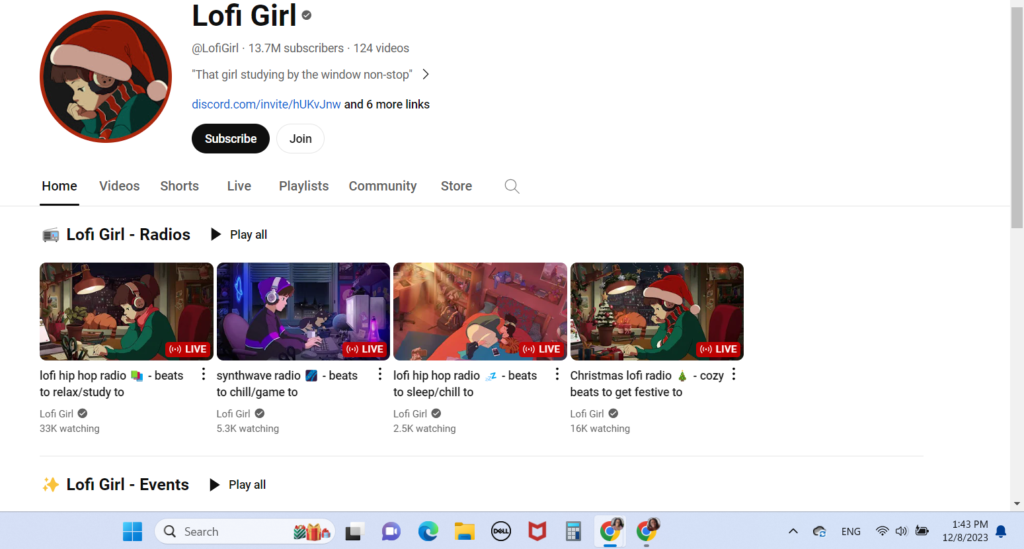
Task: Click the taskbar Search box
Action: pyautogui.click(x=245, y=531)
